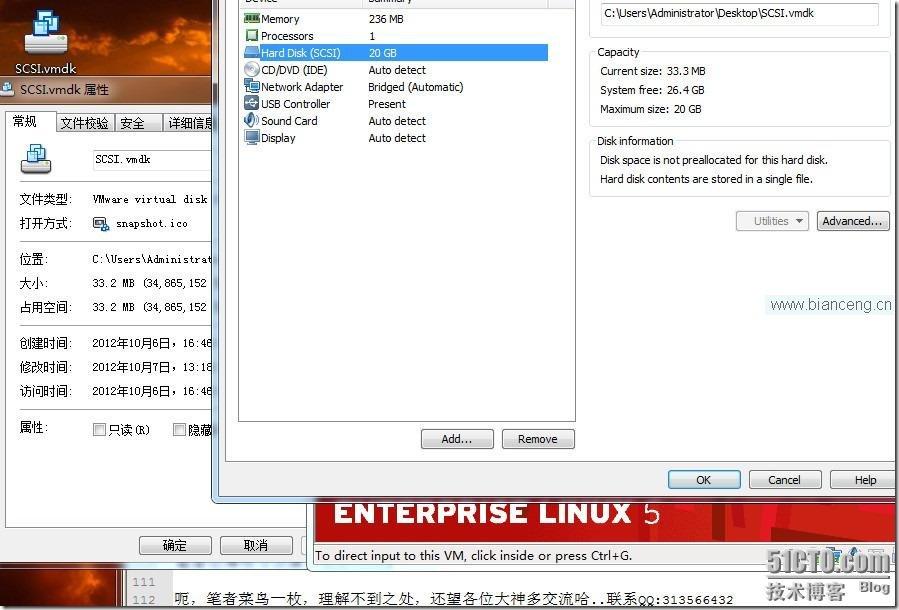Click the disk file path field
Screen dimensions: 899x610
(740, 14)
